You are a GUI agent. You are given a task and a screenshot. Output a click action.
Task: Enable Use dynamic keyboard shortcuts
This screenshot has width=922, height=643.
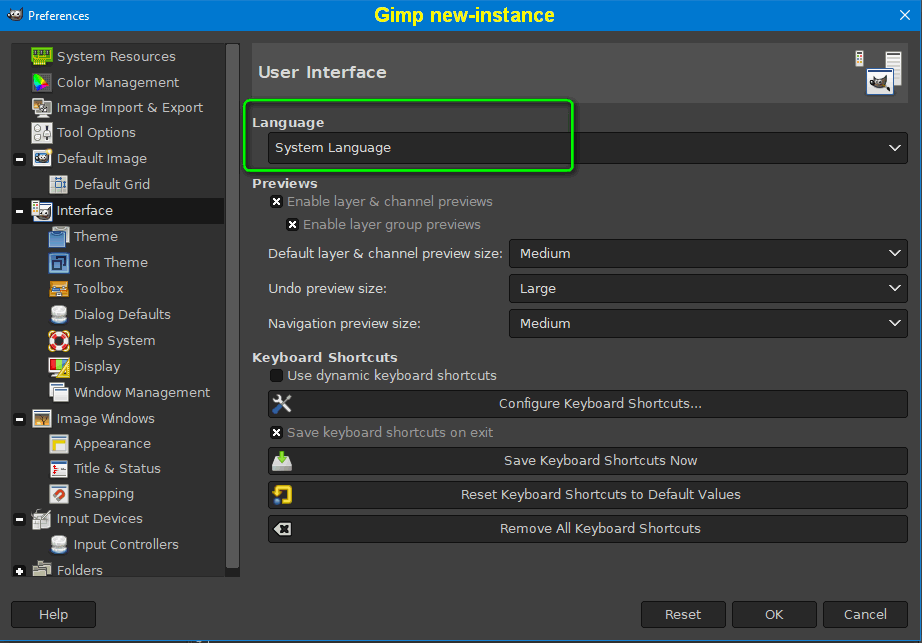pyautogui.click(x=276, y=376)
